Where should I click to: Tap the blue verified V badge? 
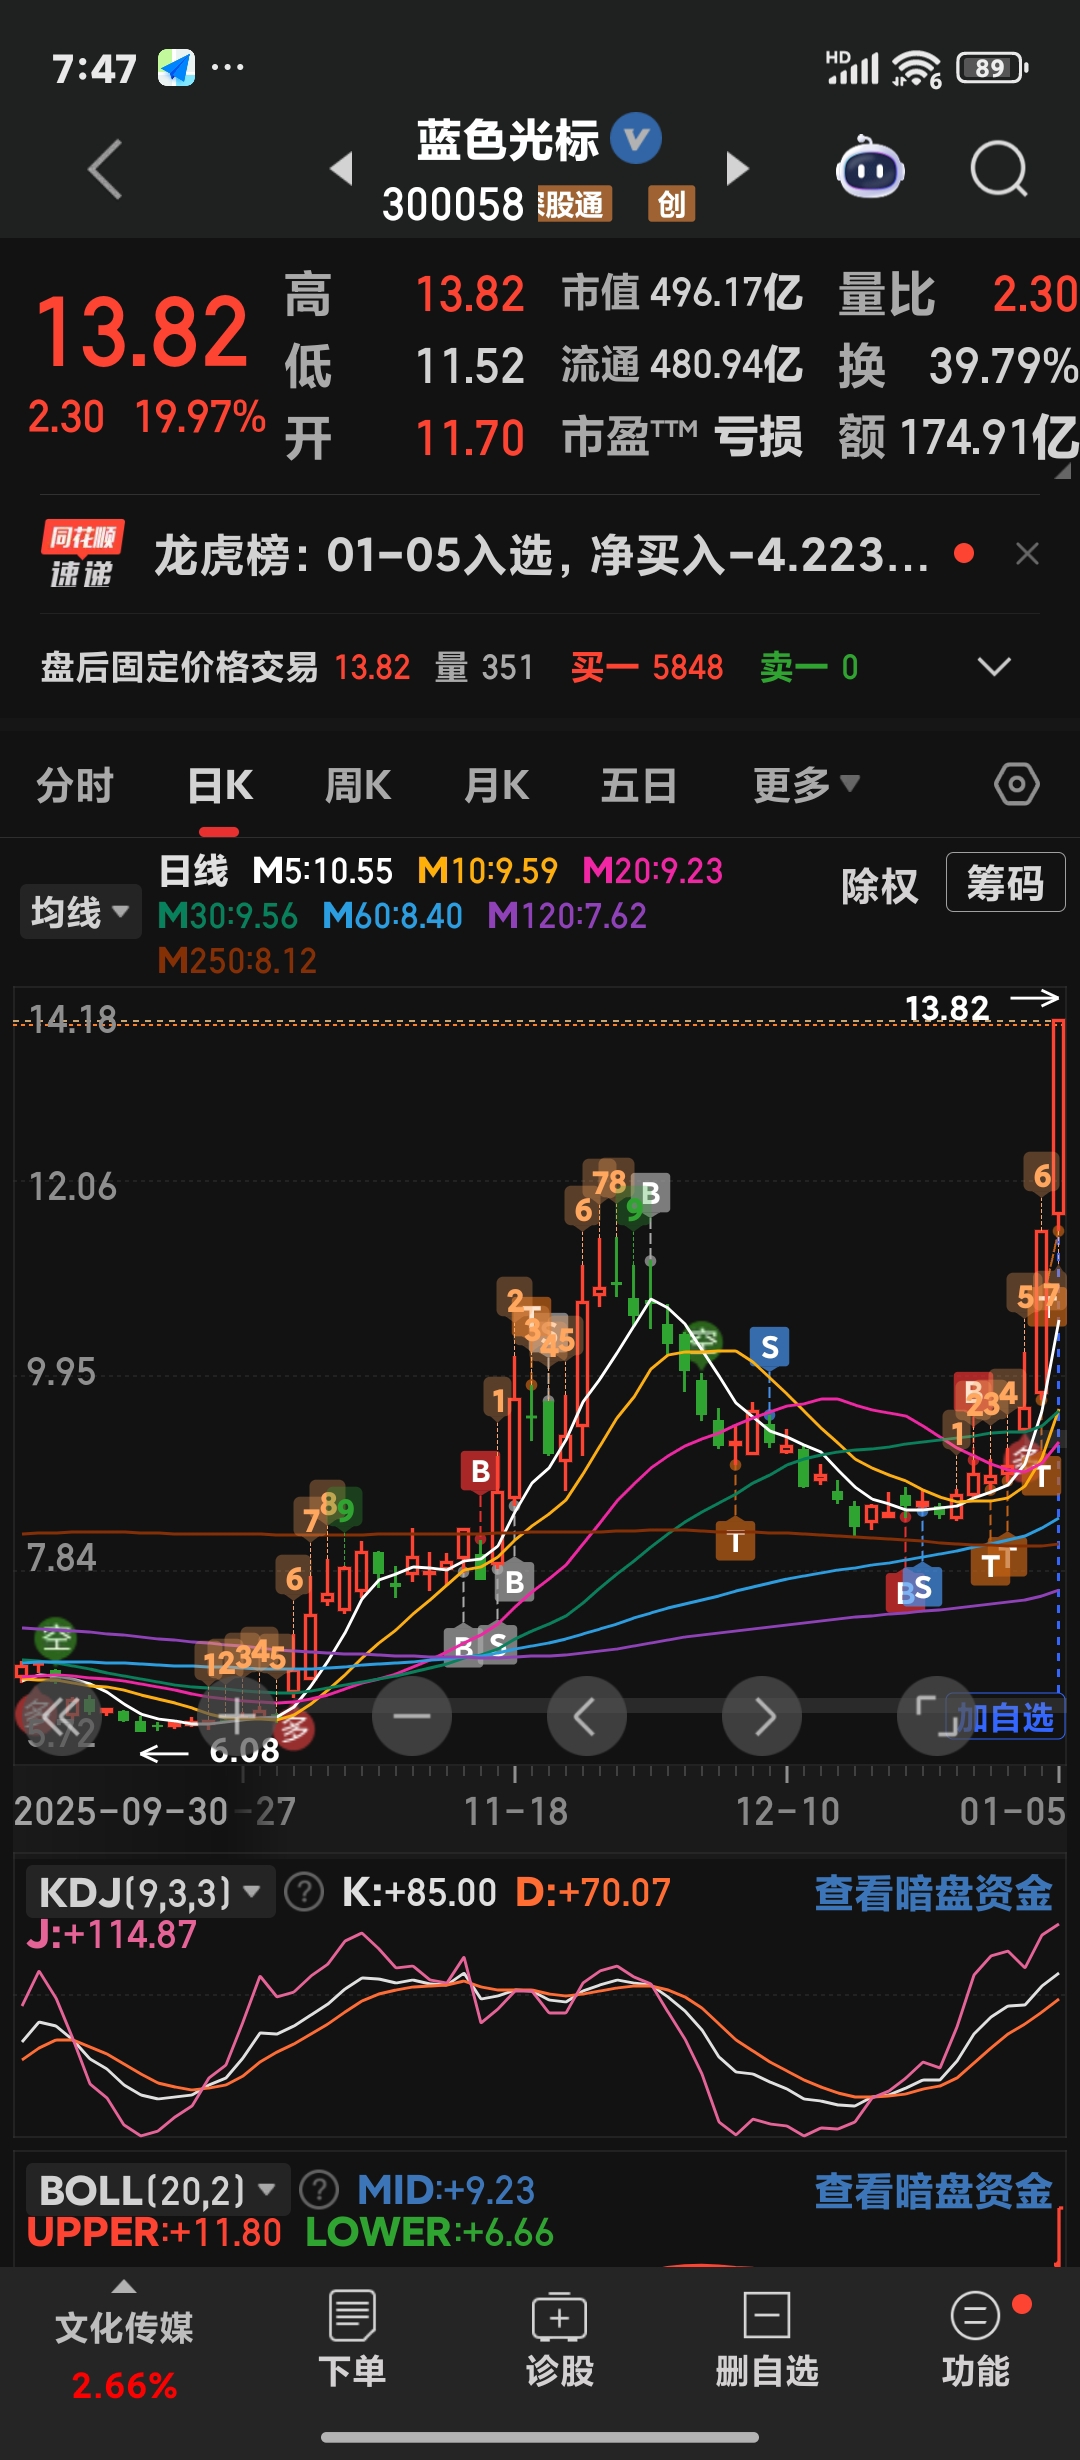coord(636,139)
